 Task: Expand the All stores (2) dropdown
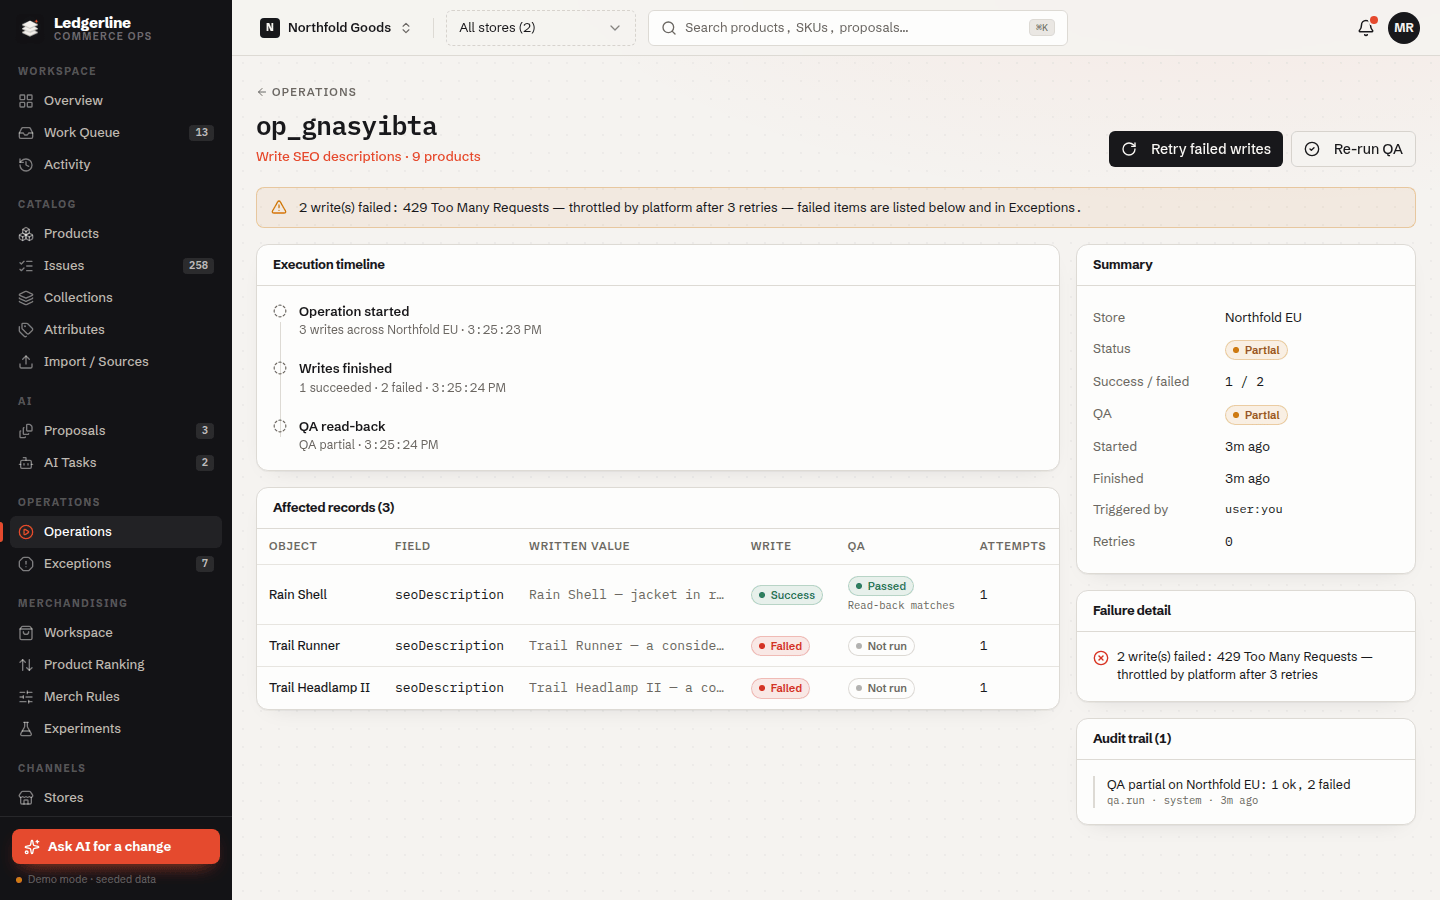tap(540, 28)
